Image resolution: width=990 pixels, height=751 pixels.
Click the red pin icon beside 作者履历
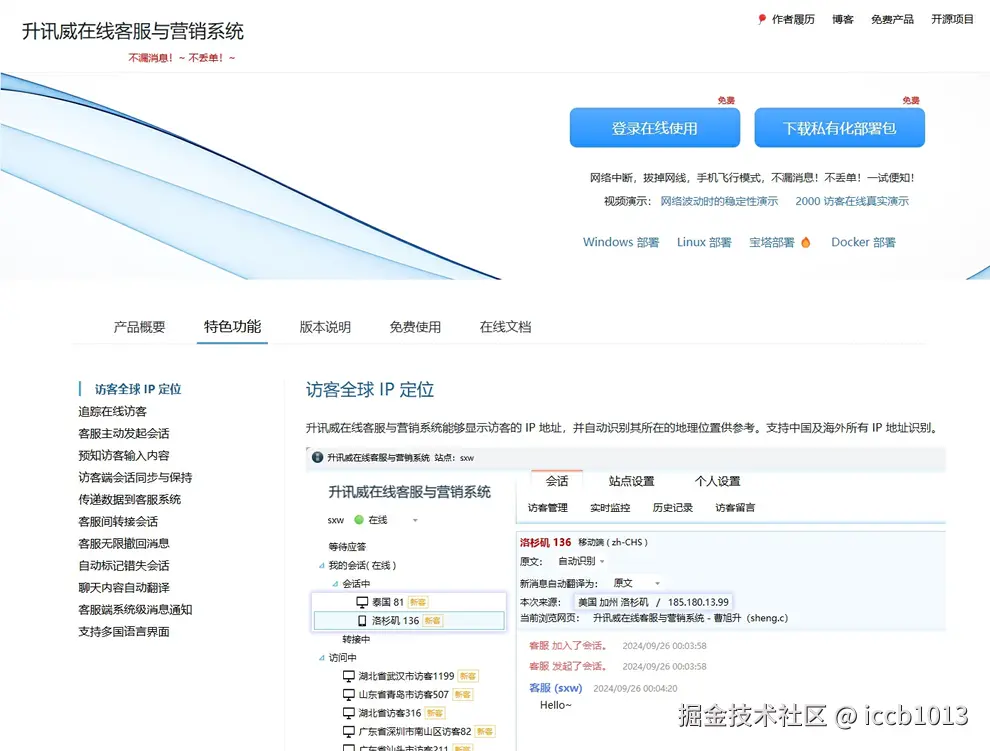761,20
